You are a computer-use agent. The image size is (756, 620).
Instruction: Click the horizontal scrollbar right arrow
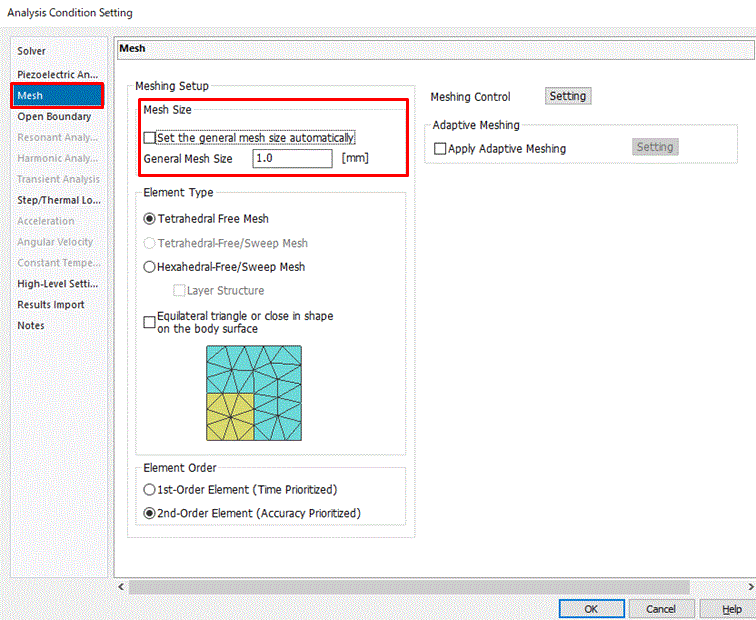point(750,587)
